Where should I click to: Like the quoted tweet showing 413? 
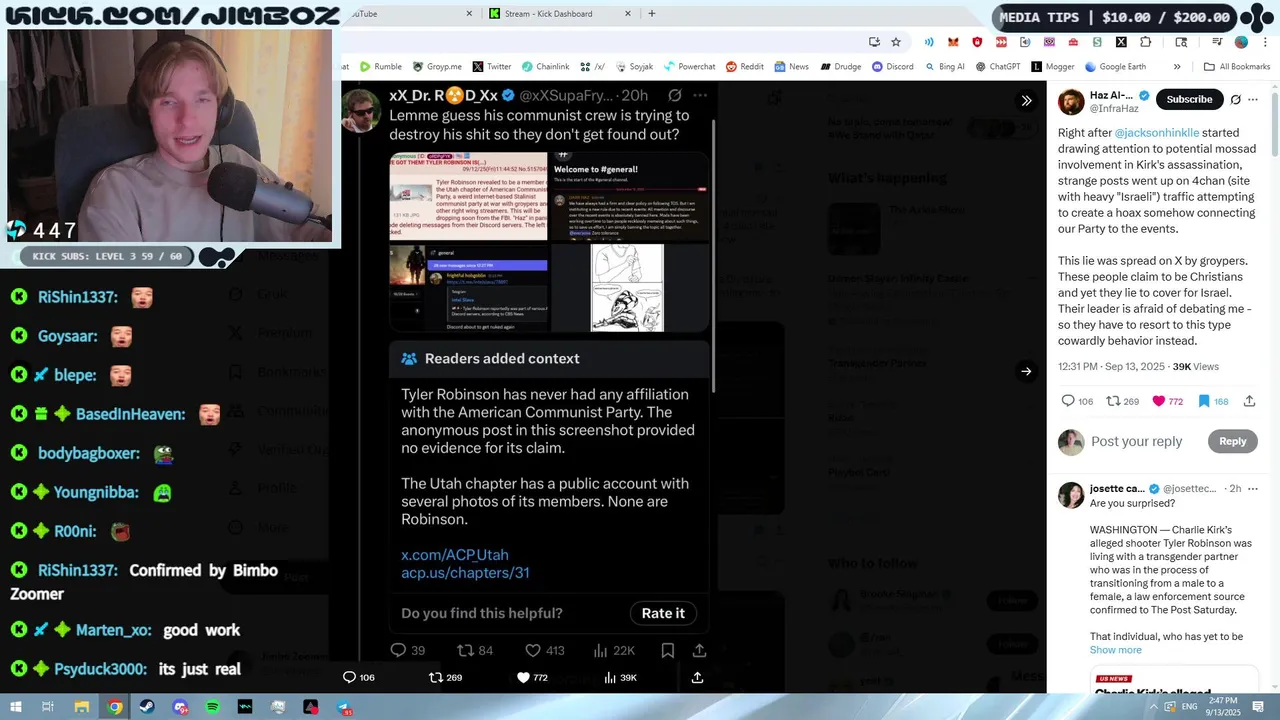coord(533,650)
